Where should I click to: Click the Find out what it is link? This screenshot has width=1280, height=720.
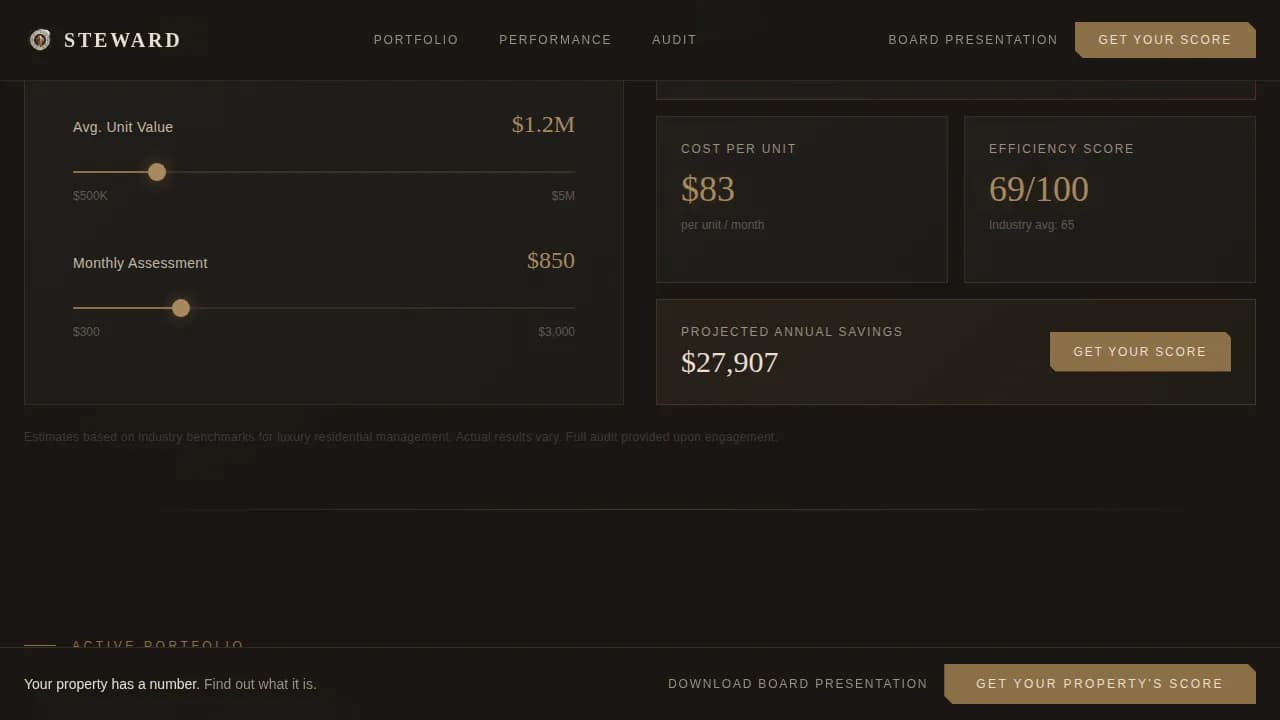click(x=260, y=684)
